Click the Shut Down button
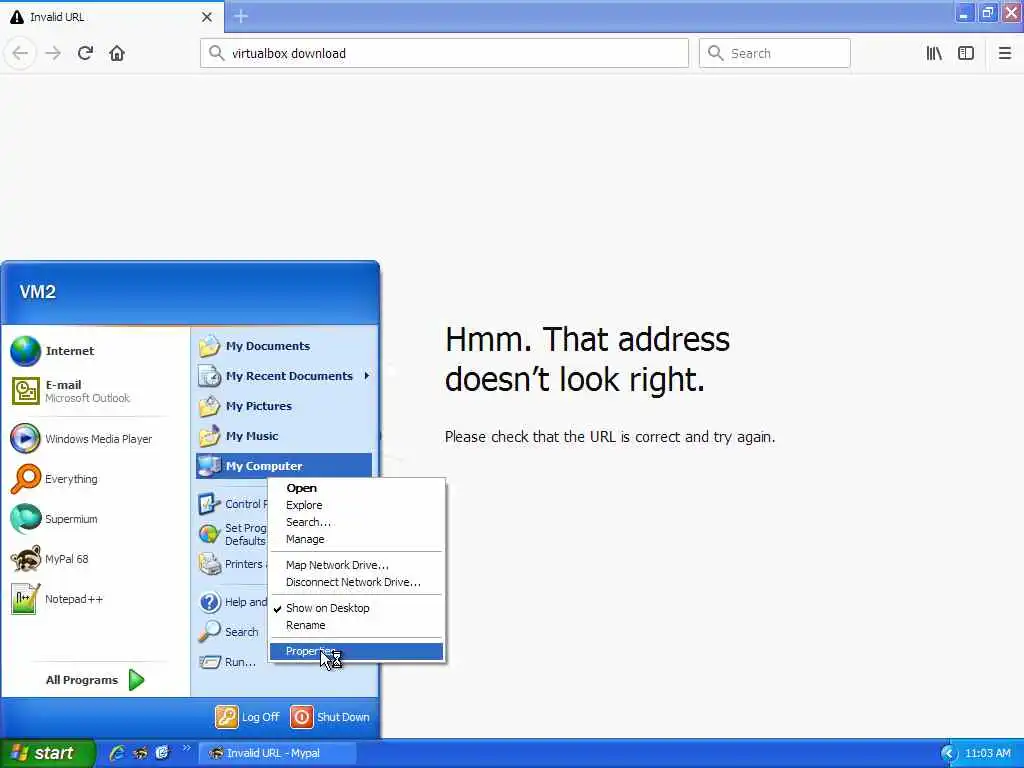Screen dimensions: 1024x768 [330, 717]
